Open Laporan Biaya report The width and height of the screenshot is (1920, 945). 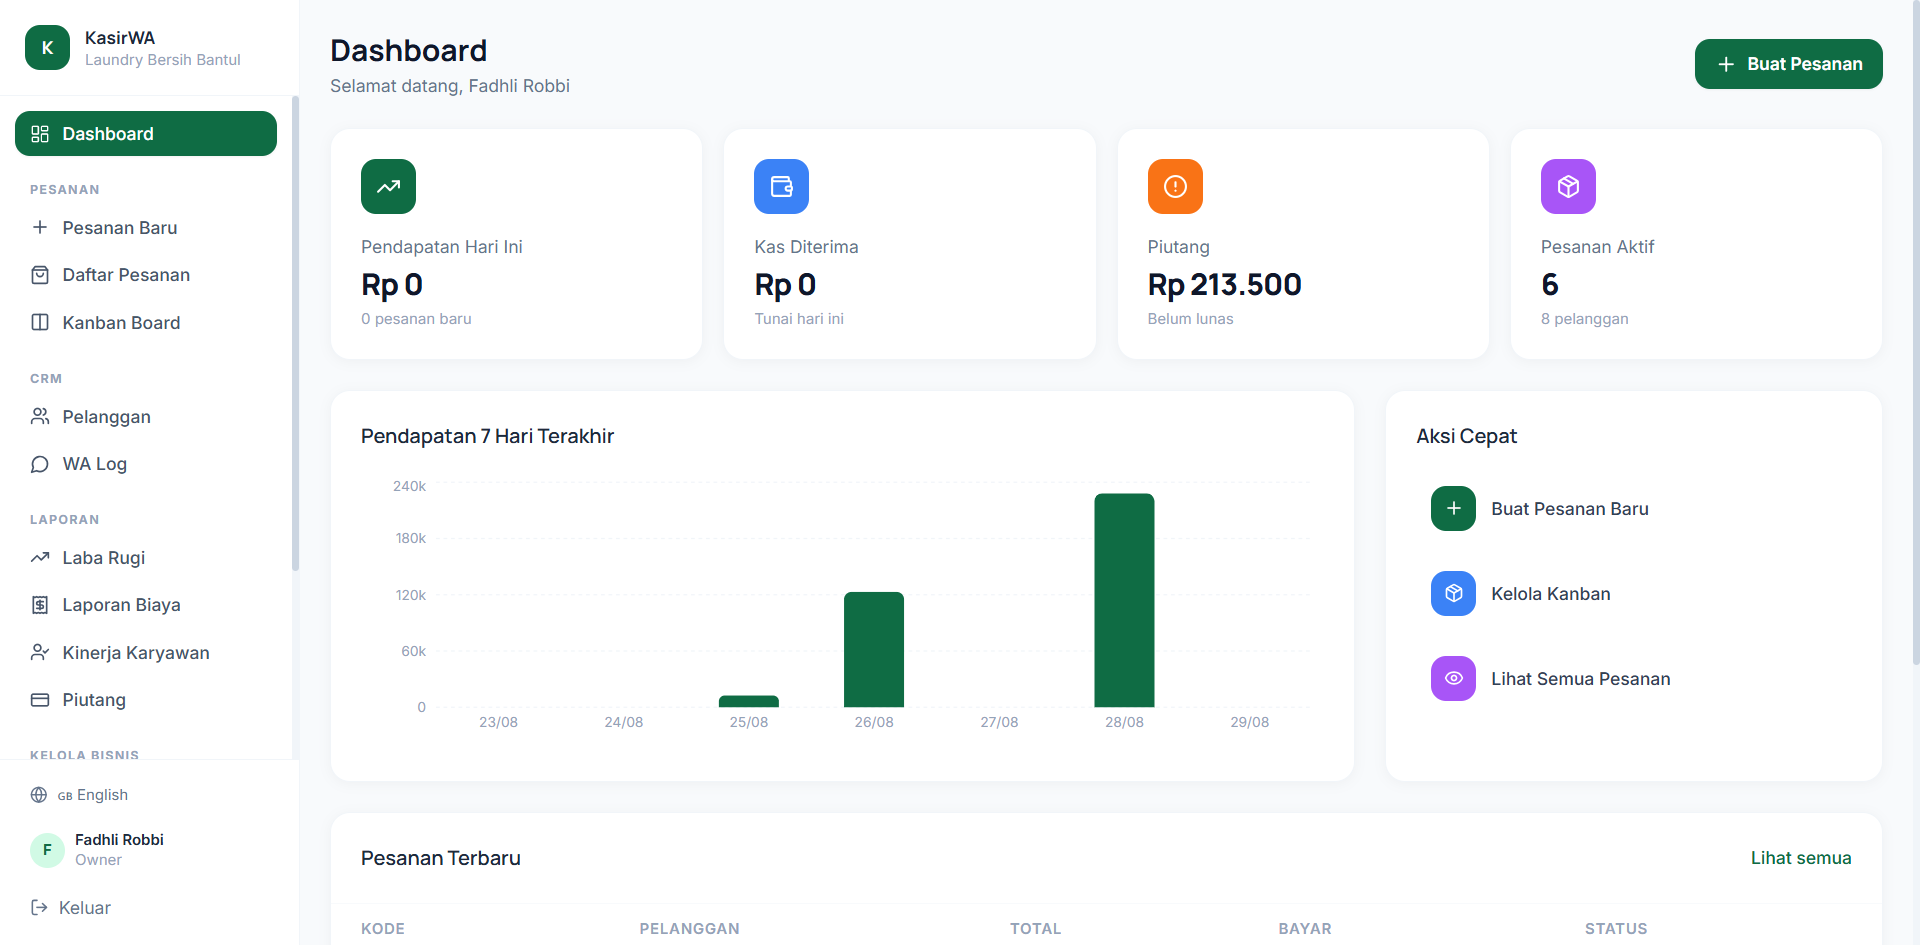(x=146, y=605)
